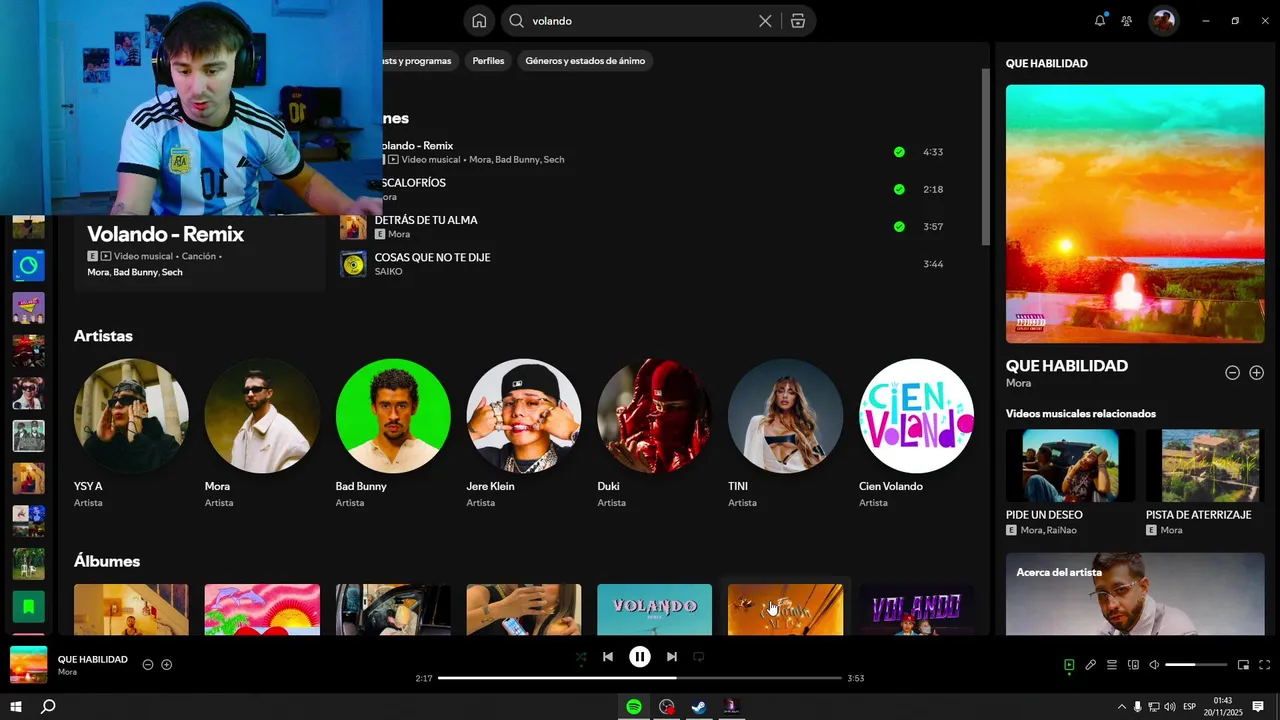
Task: Select the Podcasts y programas filter chip
Action: [420, 61]
